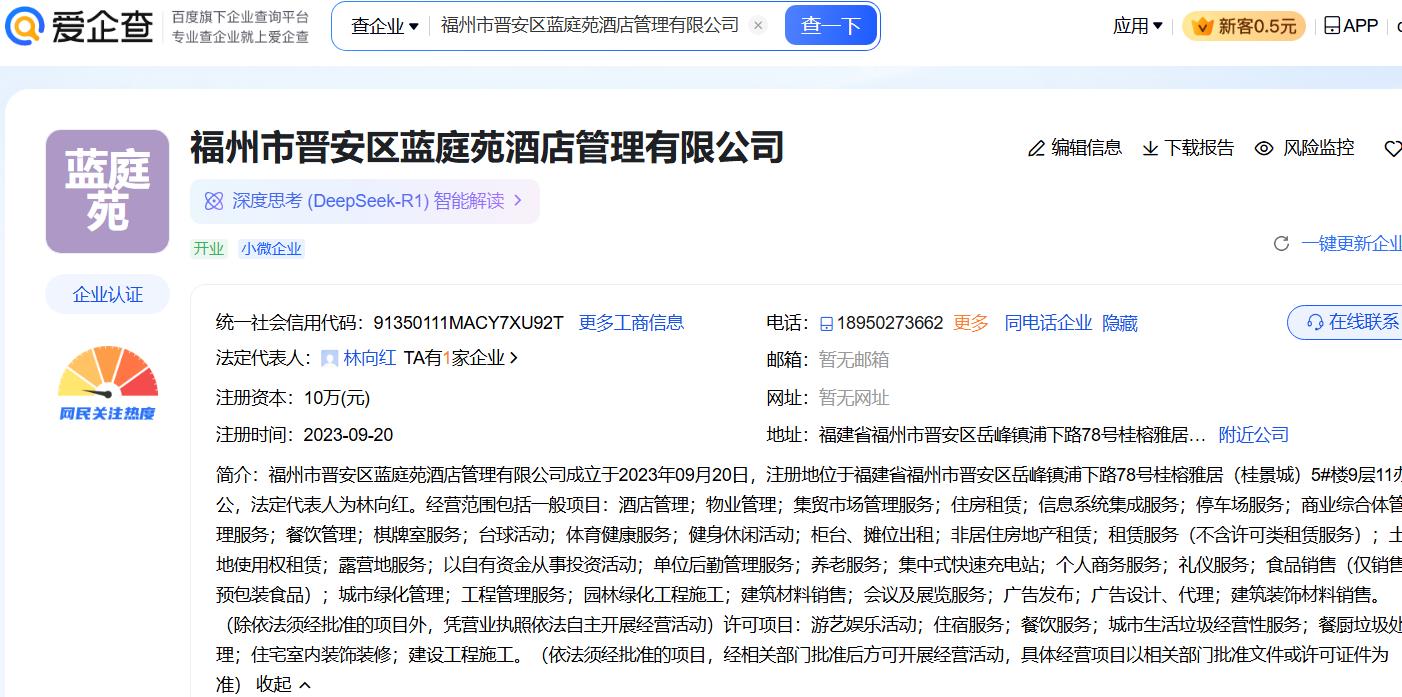Open the 应用 dropdown menu
The image size is (1402, 697).
click(x=1137, y=26)
